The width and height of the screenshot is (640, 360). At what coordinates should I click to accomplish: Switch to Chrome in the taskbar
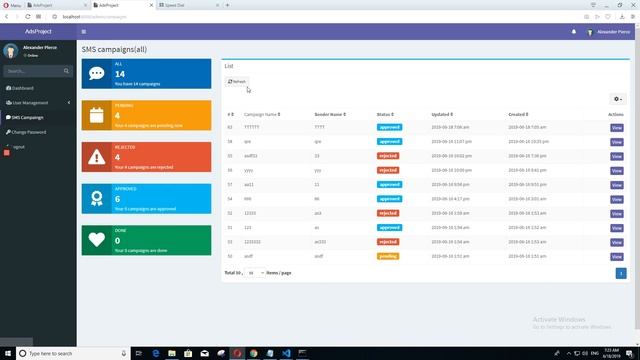(253, 353)
